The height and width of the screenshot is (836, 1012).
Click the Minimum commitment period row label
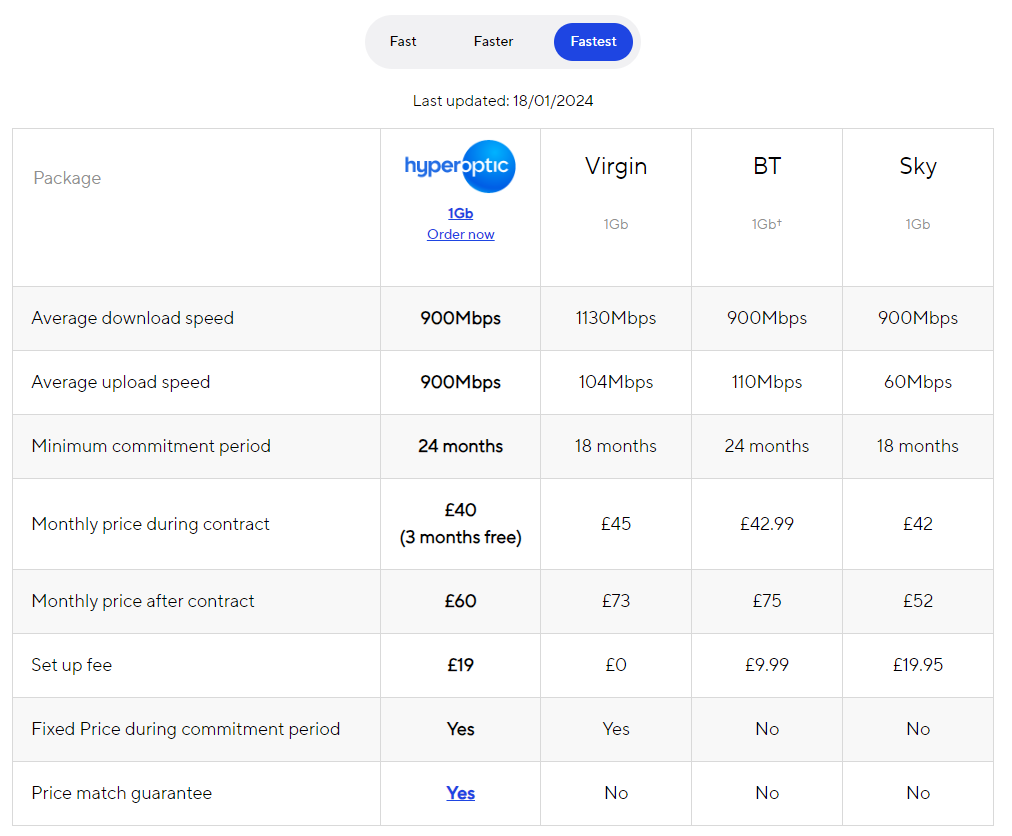coord(151,445)
